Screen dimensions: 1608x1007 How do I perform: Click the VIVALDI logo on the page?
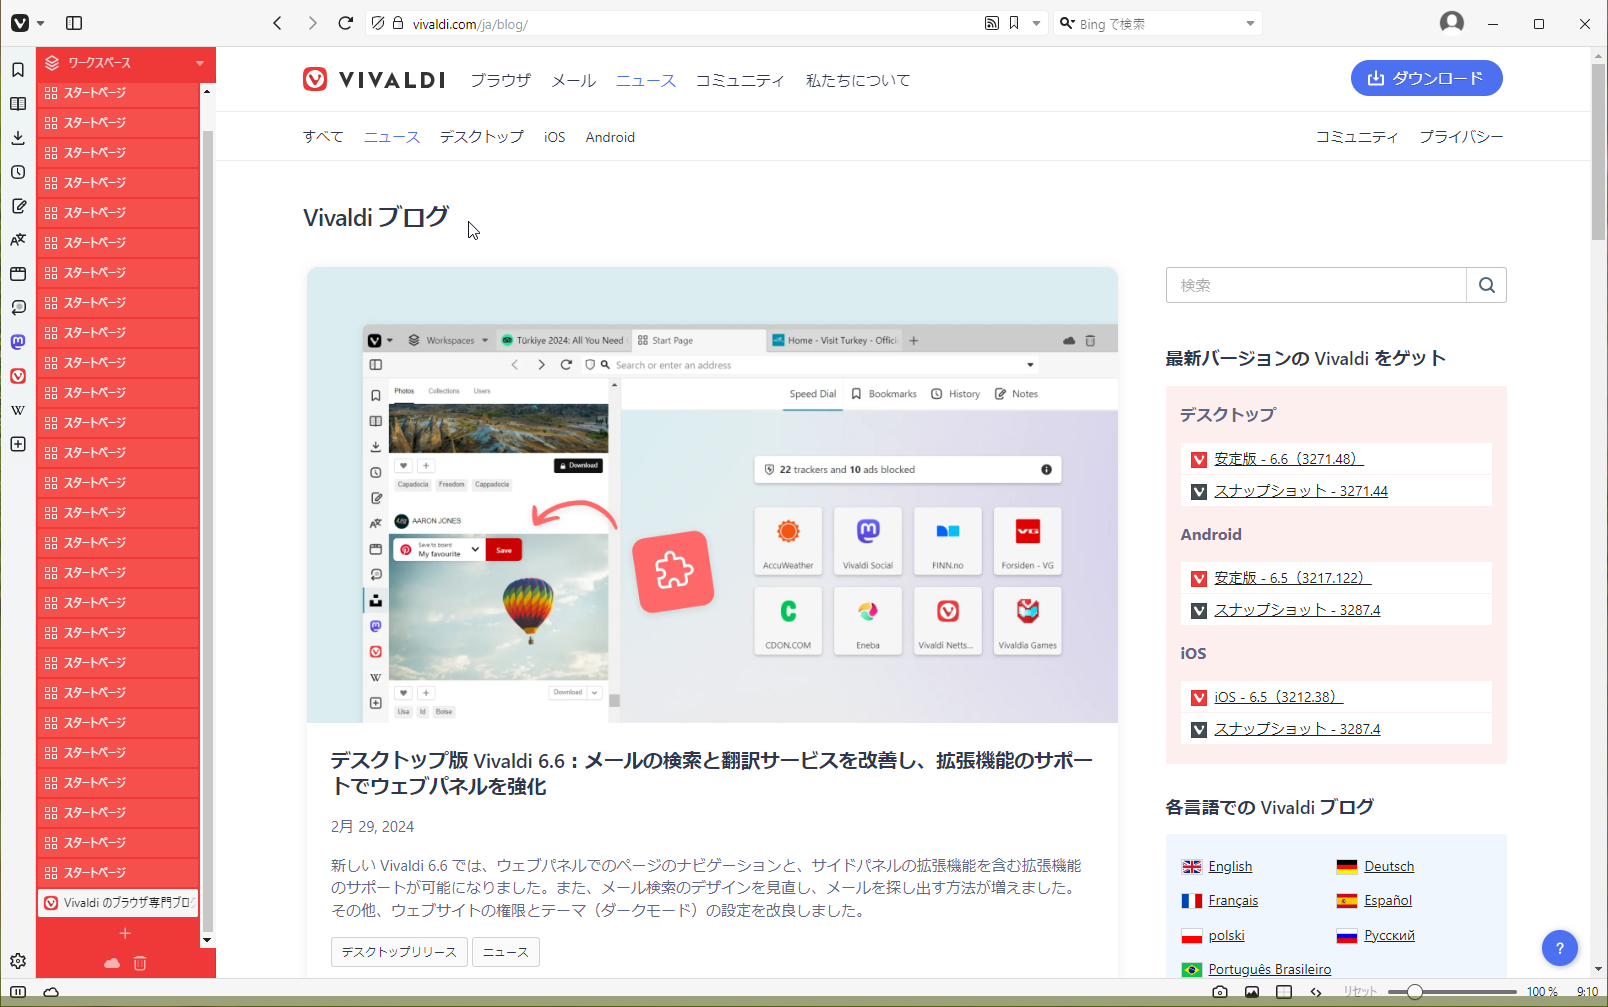(374, 80)
